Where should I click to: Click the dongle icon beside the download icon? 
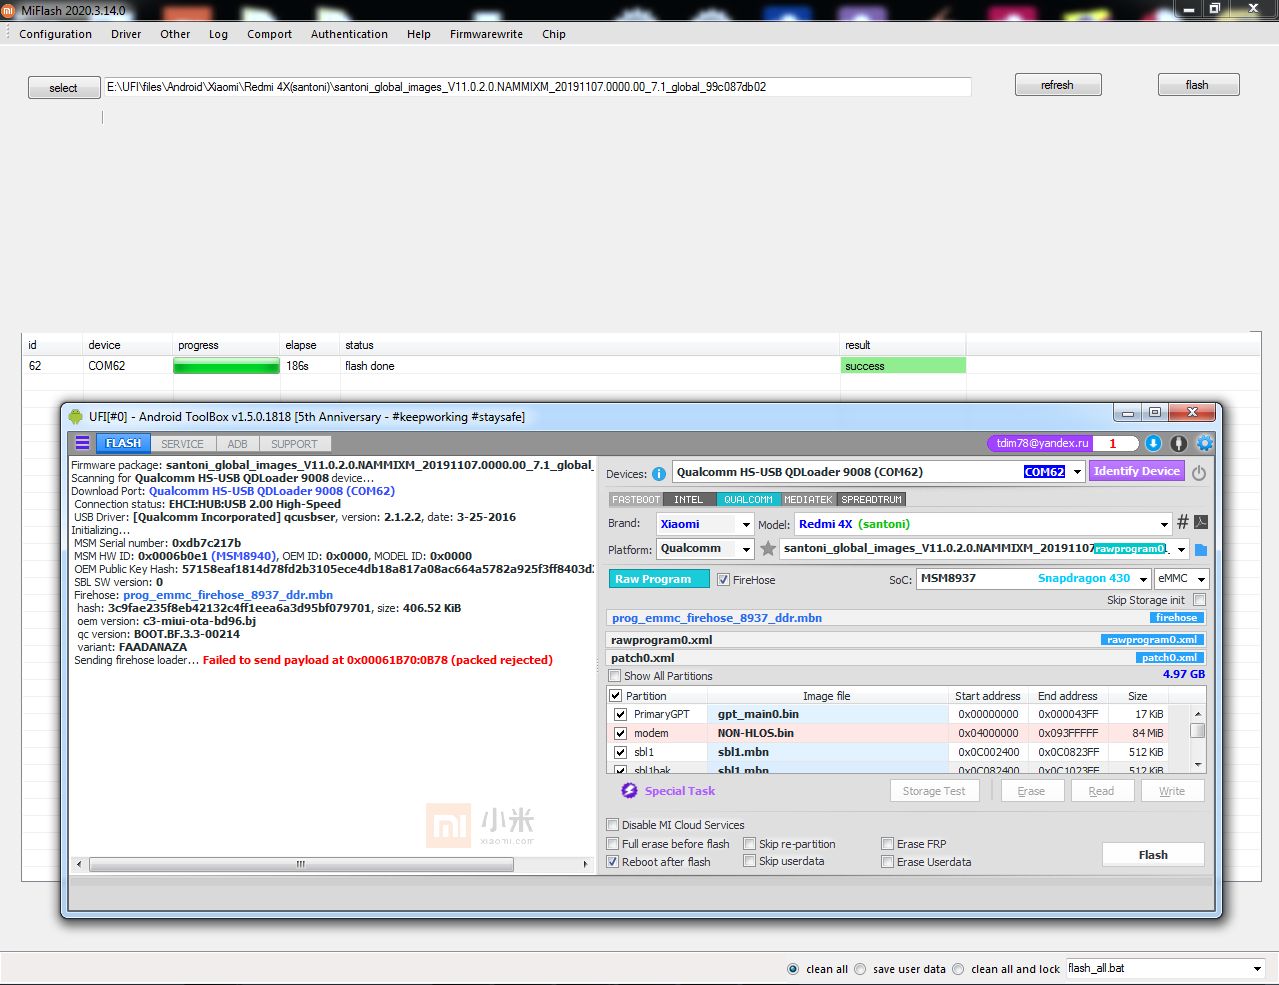pos(1179,443)
